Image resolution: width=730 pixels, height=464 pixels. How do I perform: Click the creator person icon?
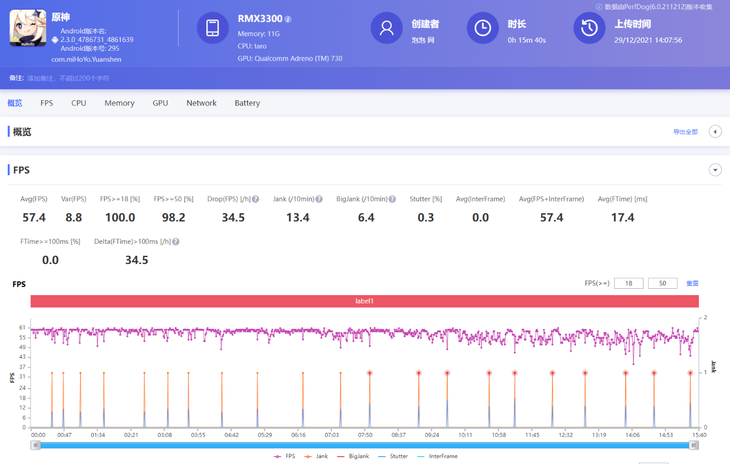(386, 29)
